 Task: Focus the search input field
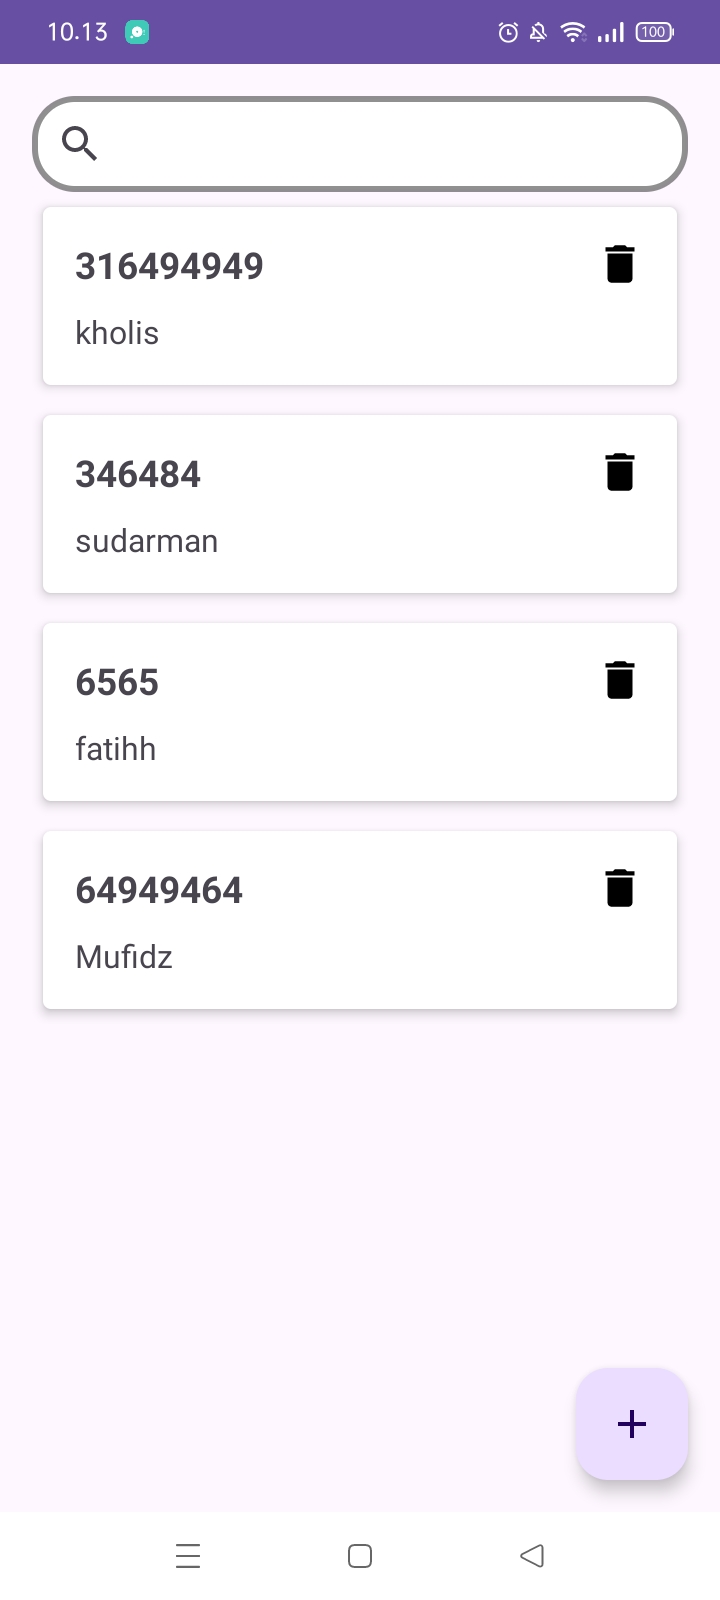point(390,144)
